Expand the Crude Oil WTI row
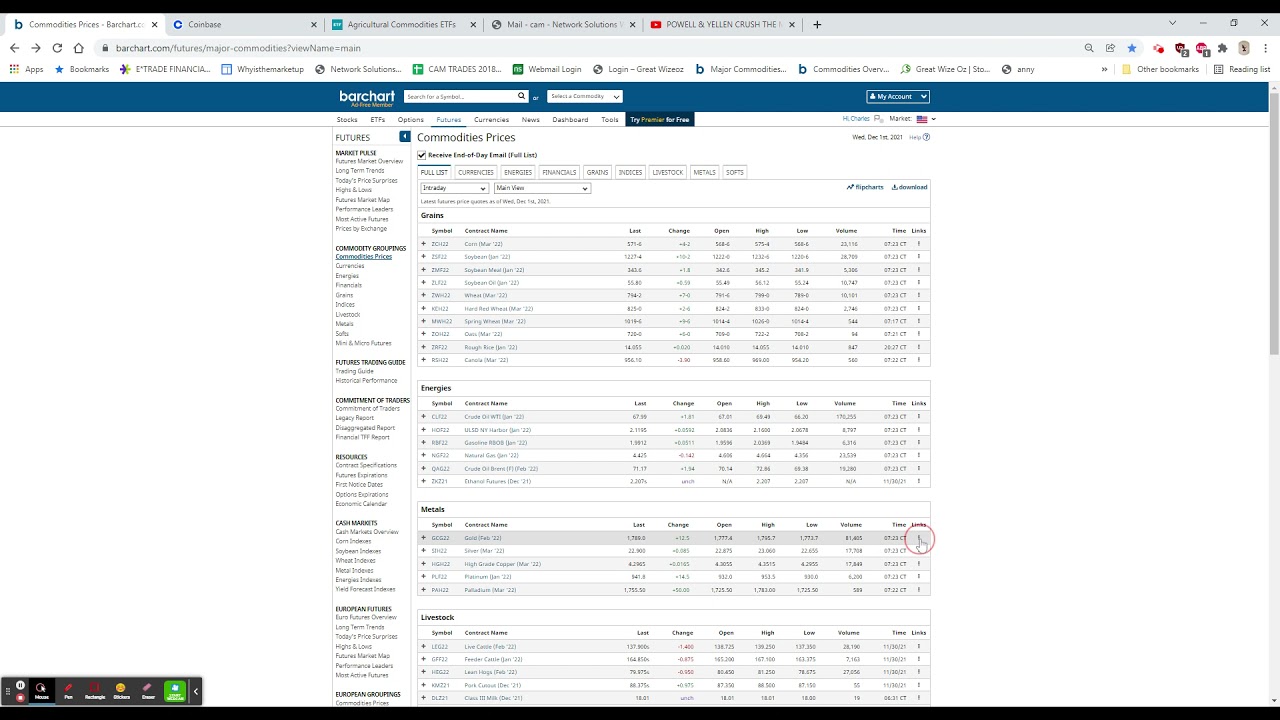 tap(423, 417)
